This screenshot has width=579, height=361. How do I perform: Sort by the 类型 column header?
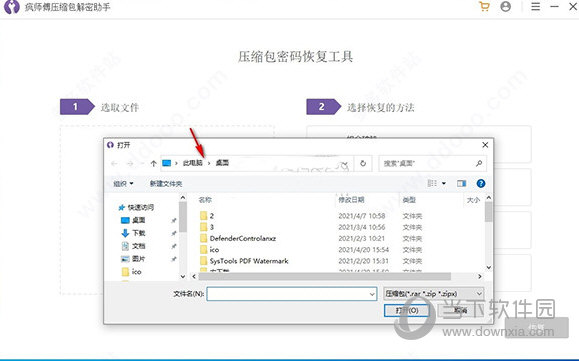pyautogui.click(x=409, y=200)
